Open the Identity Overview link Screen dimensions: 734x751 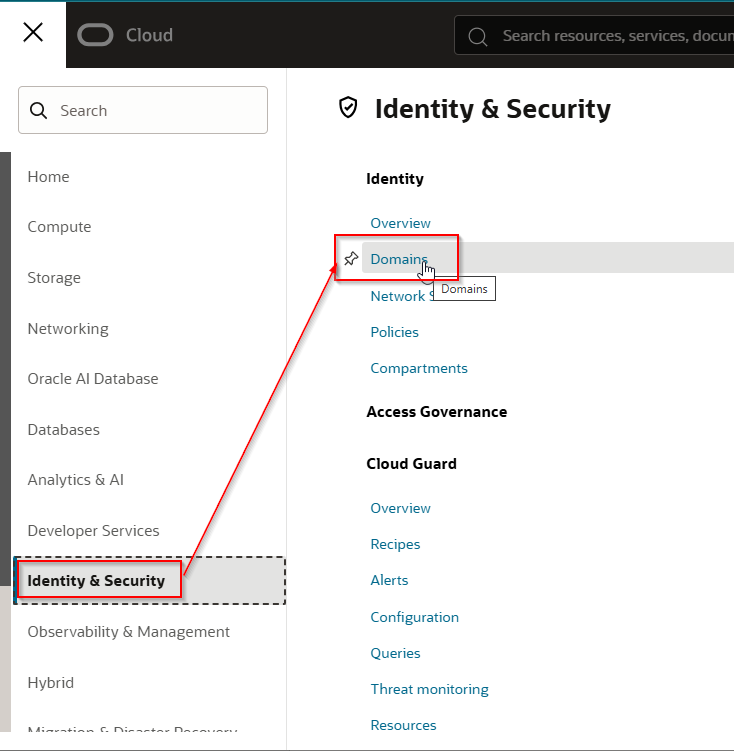pyautogui.click(x=400, y=223)
